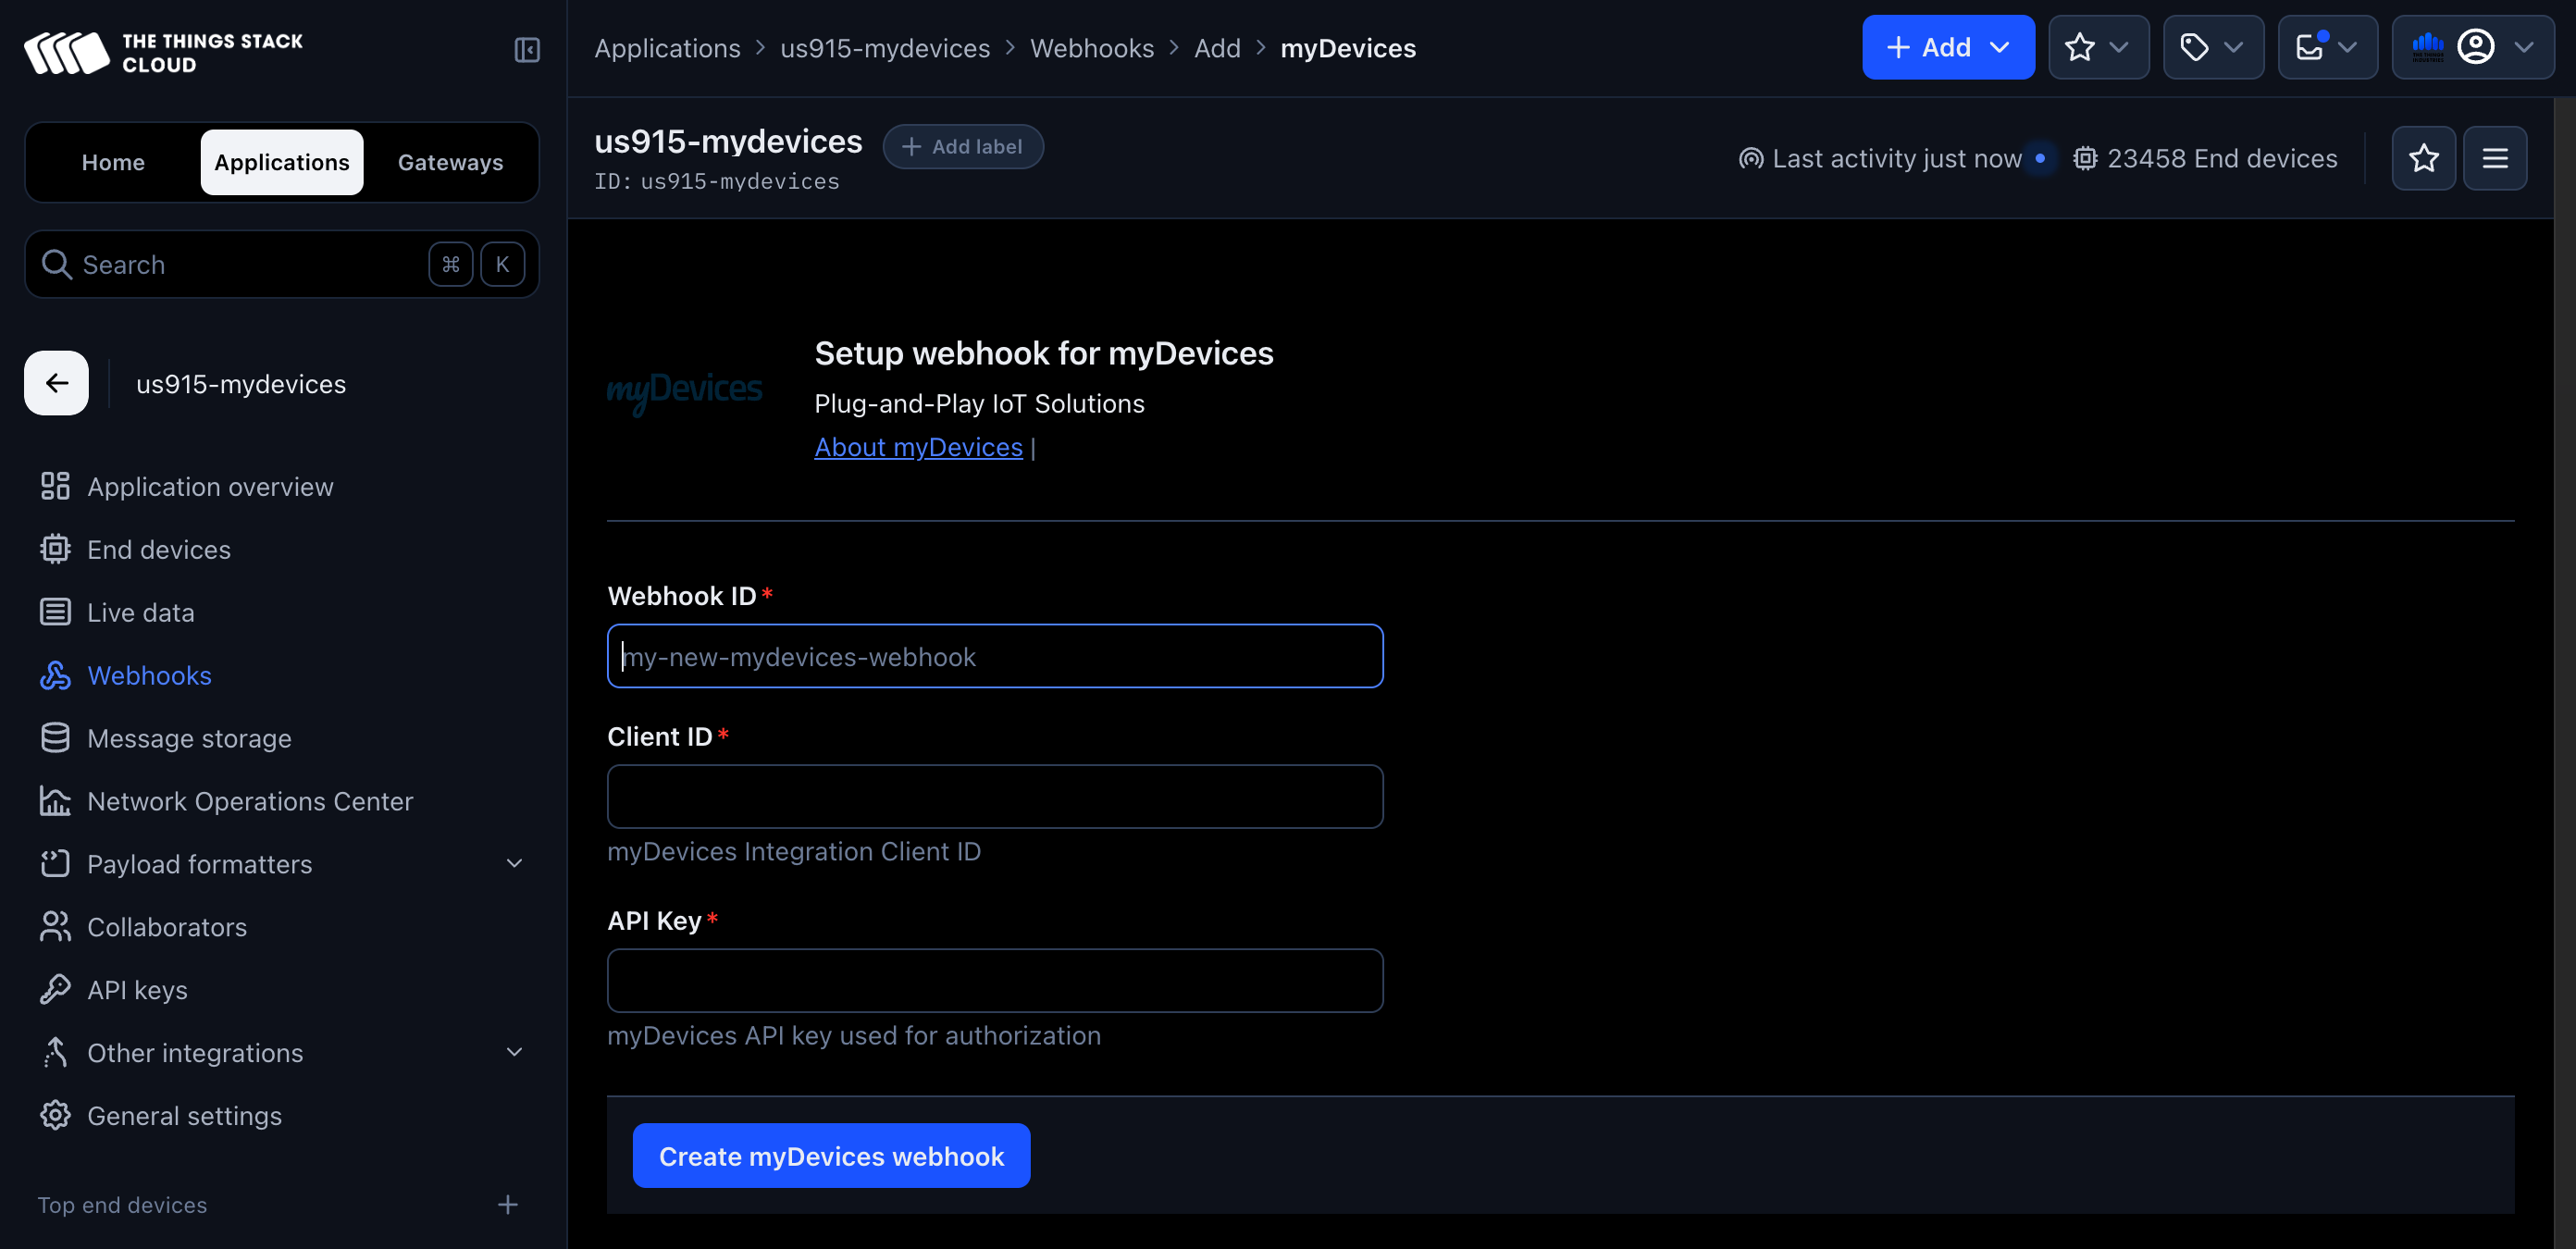Focus the API Key input field

coord(995,980)
